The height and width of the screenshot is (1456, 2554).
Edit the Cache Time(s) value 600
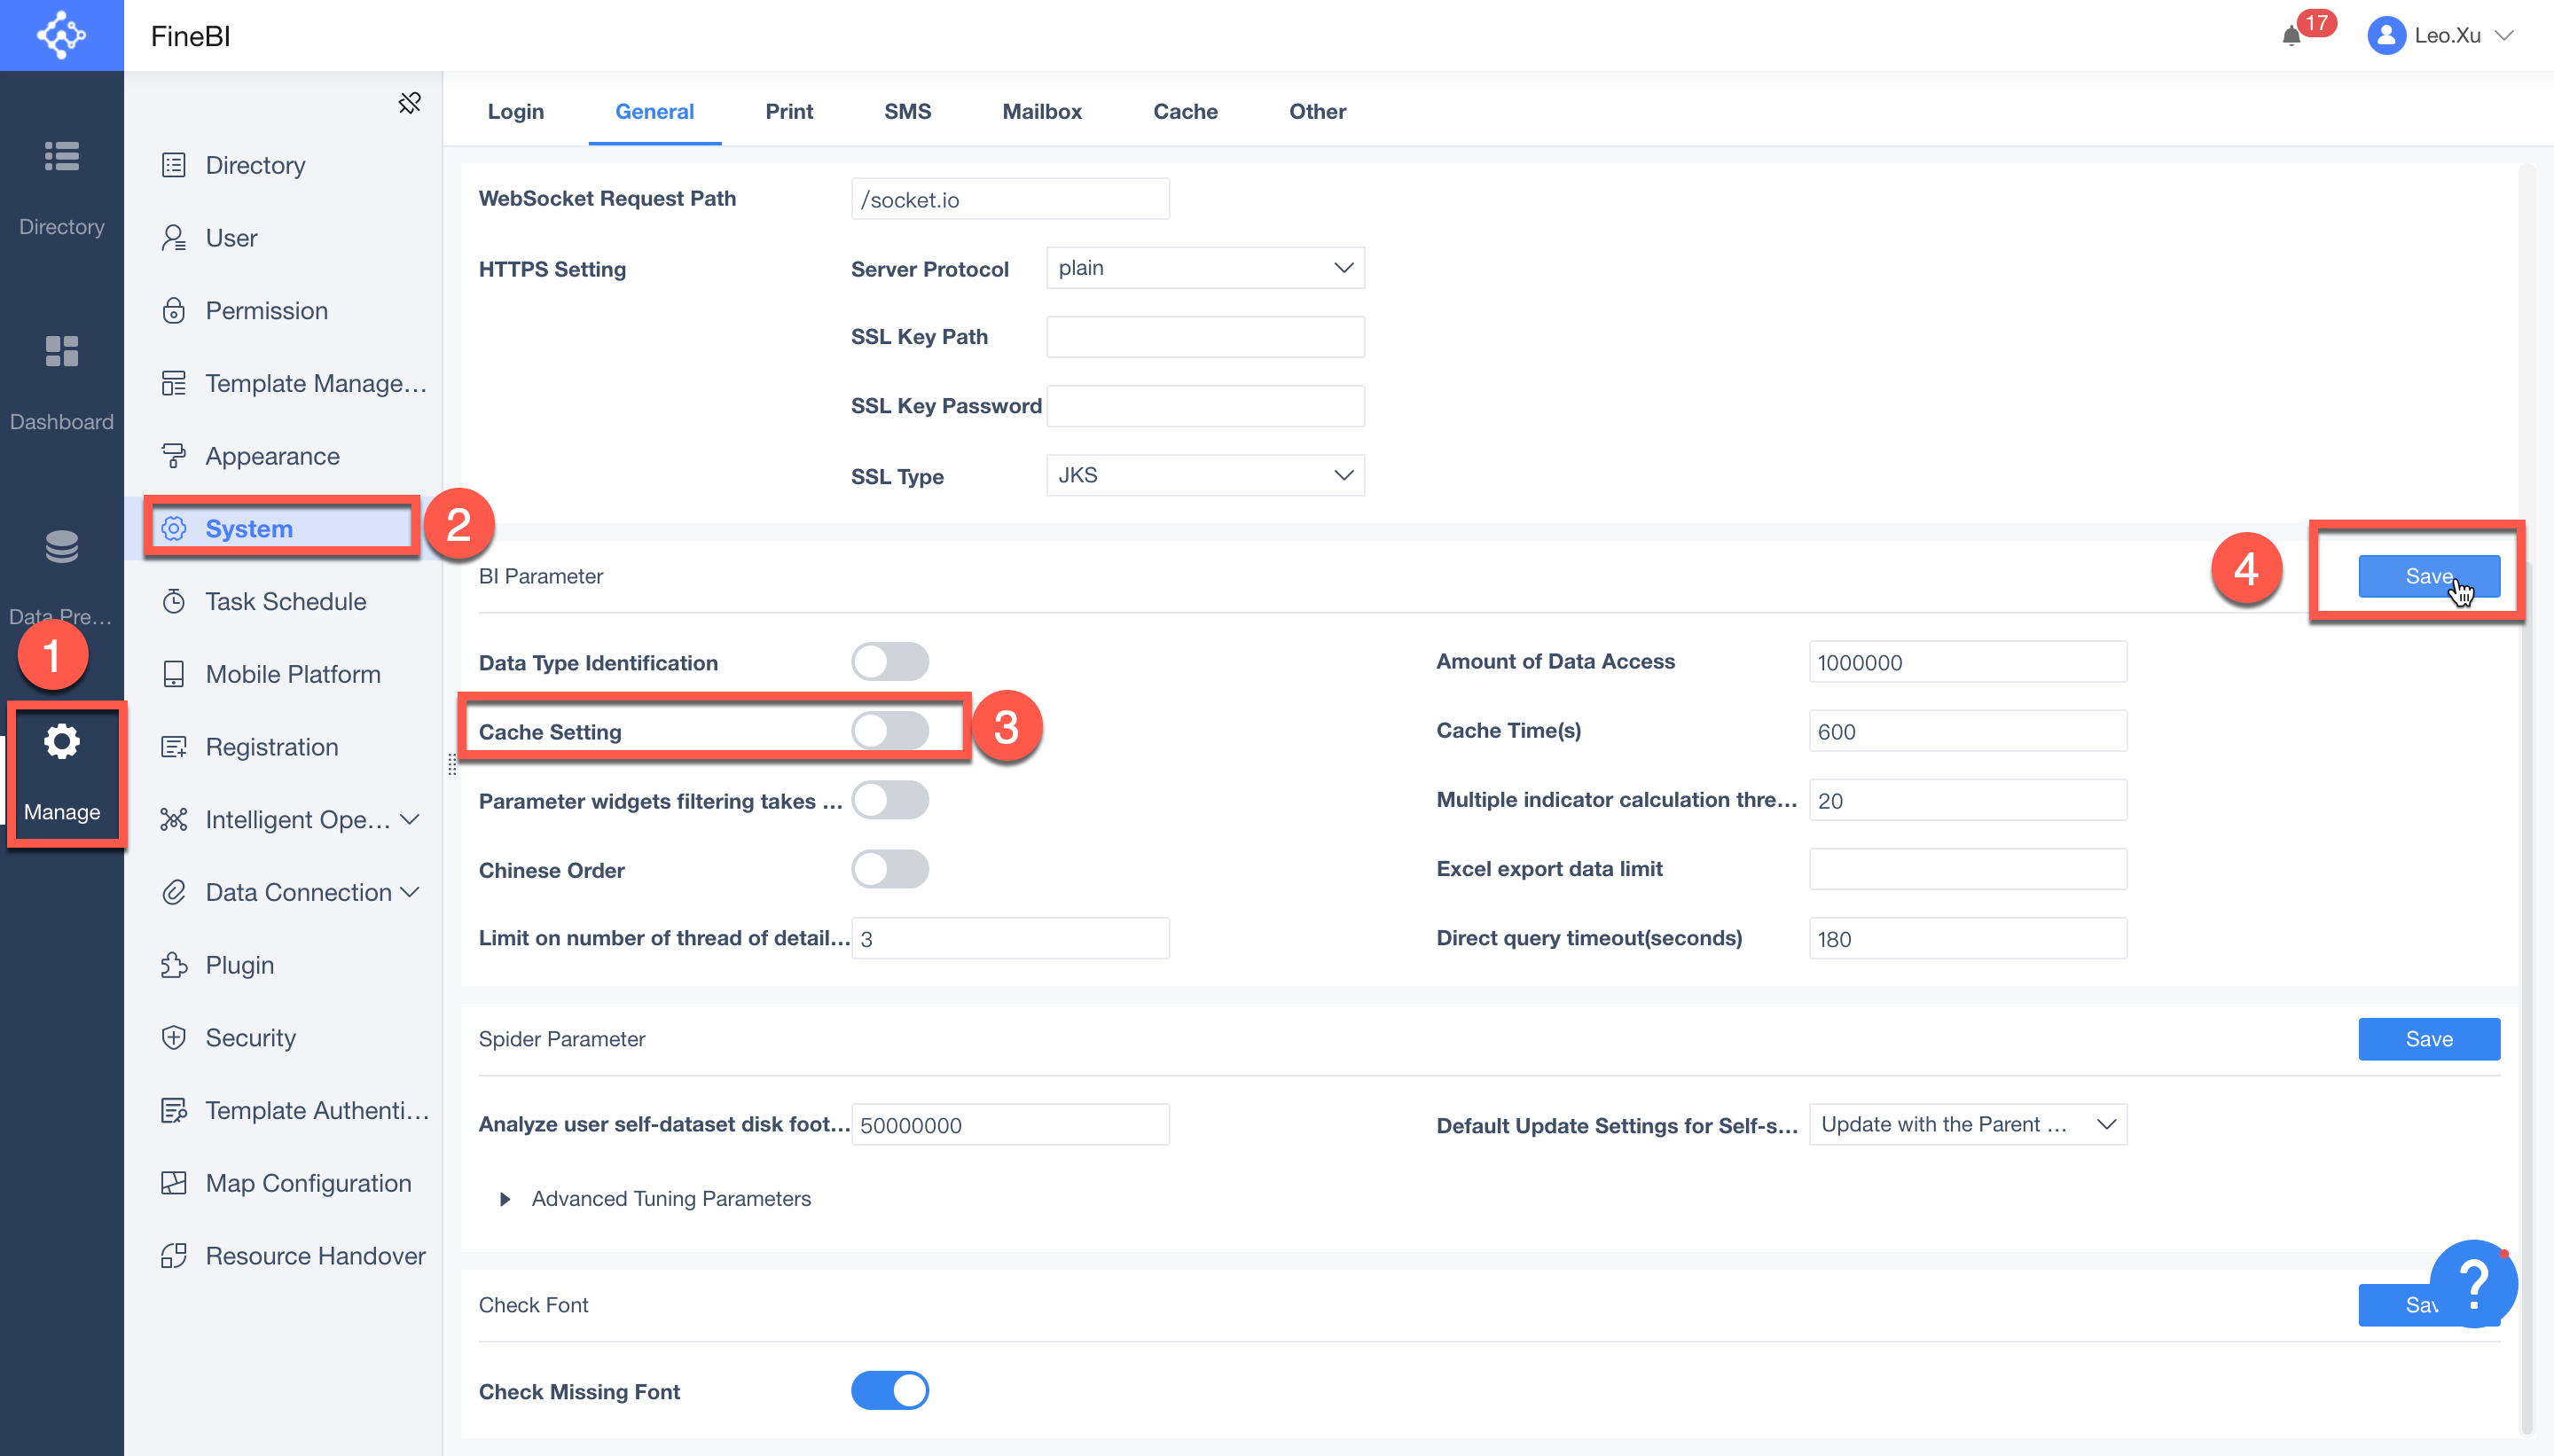coord(1966,730)
